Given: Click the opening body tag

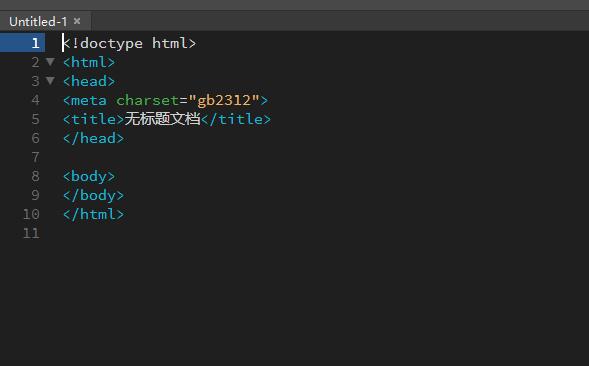Looking at the screenshot, I should click(x=89, y=176).
